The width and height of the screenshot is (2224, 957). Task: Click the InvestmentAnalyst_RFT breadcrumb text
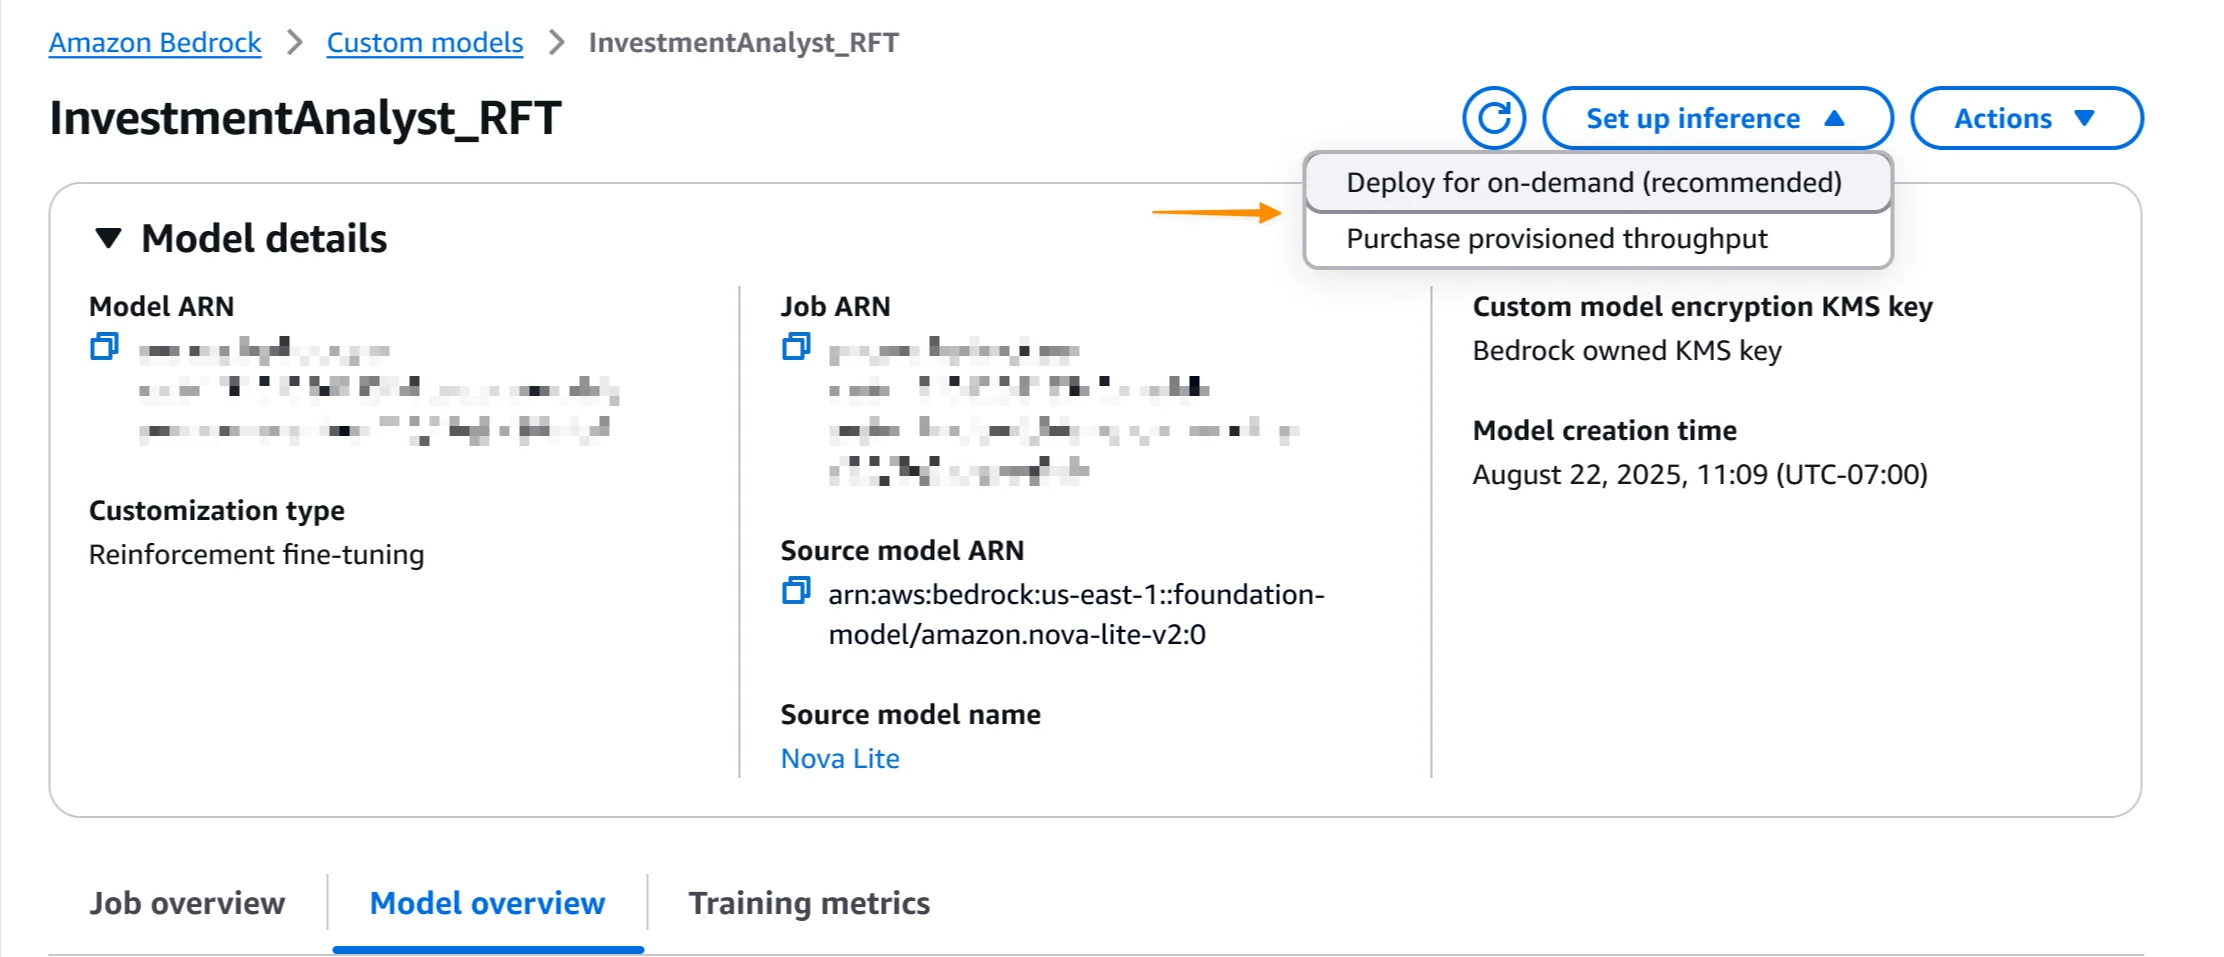tap(743, 43)
